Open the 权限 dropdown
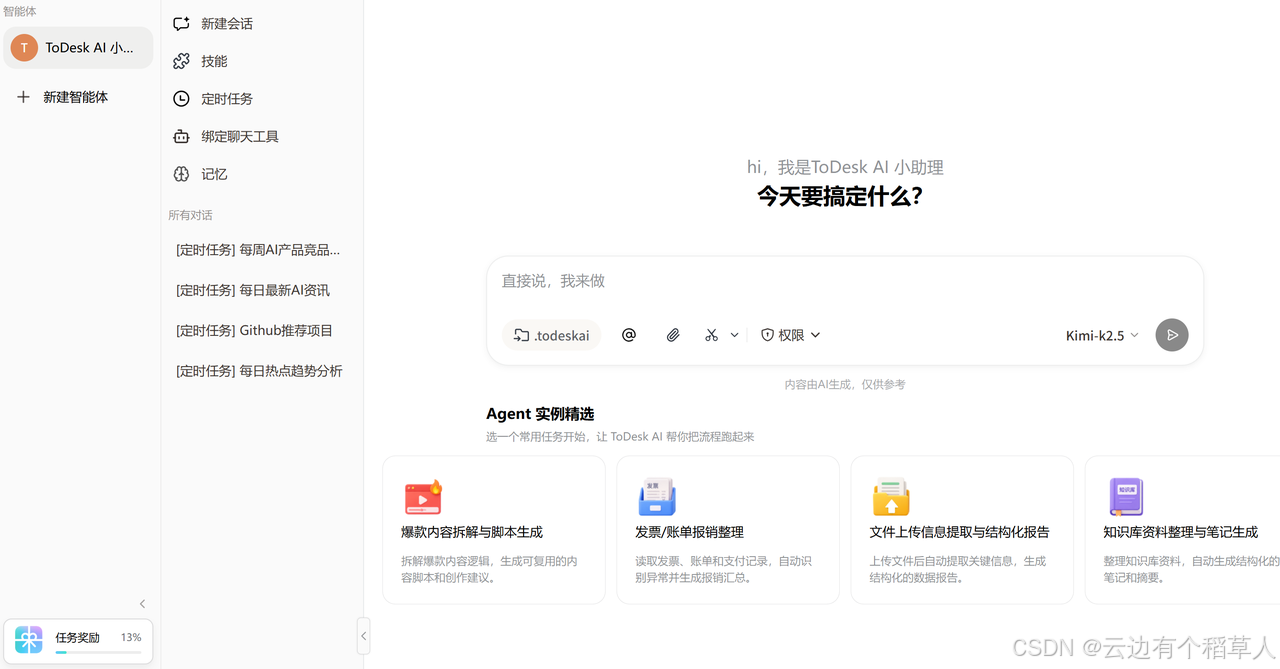Screen dimensions: 1280x669 [790, 335]
